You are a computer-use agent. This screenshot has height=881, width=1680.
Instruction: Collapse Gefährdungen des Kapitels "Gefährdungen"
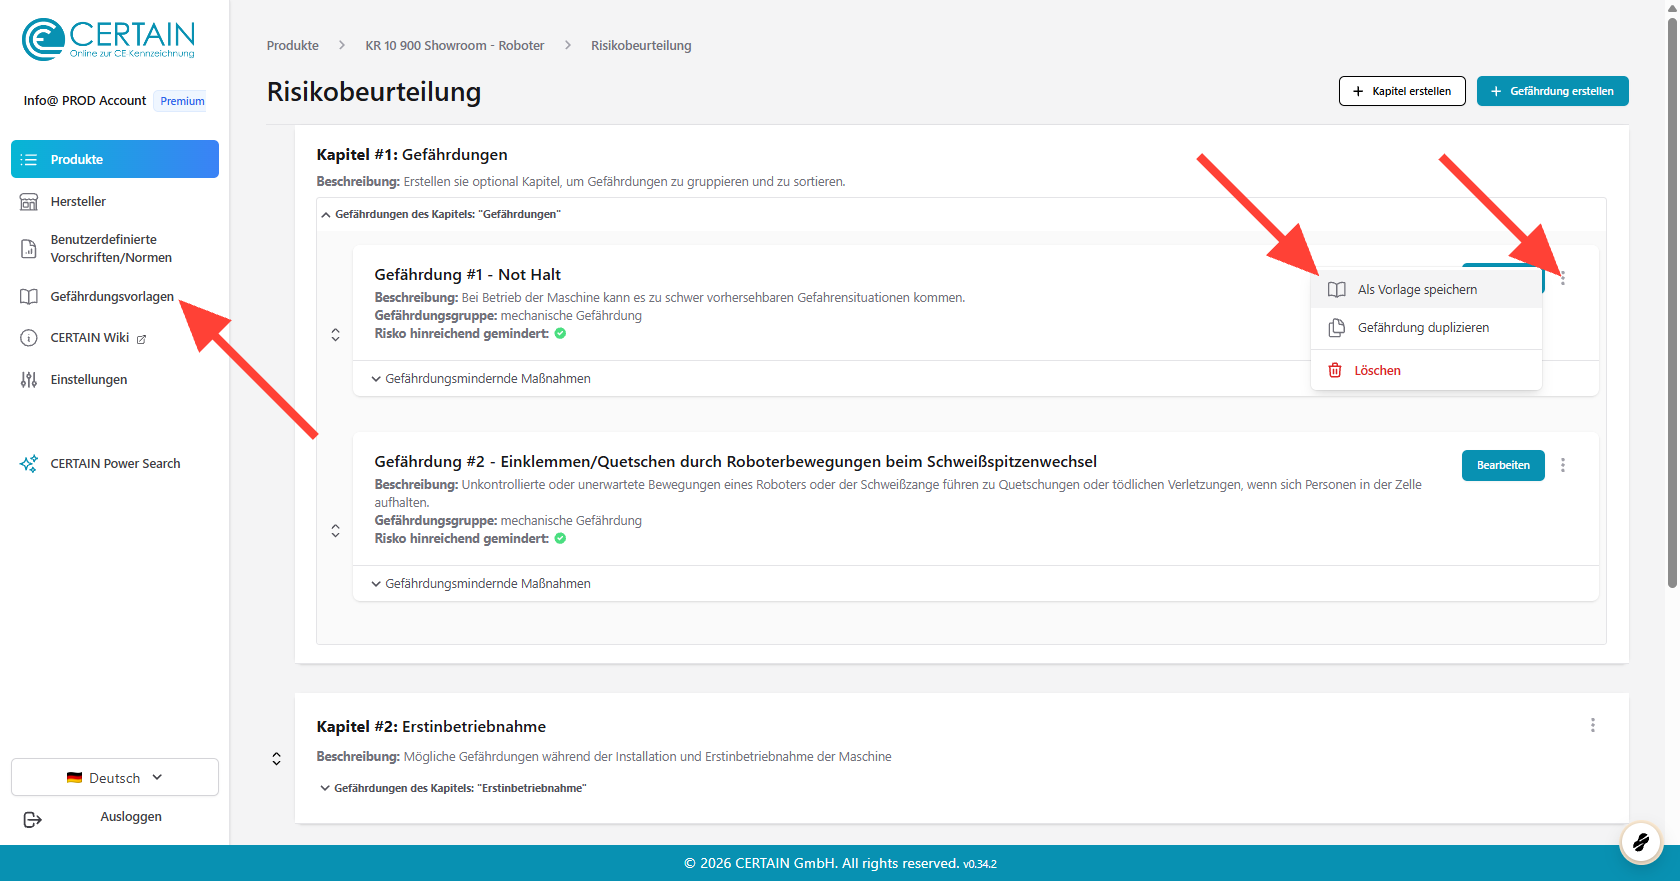pos(441,214)
